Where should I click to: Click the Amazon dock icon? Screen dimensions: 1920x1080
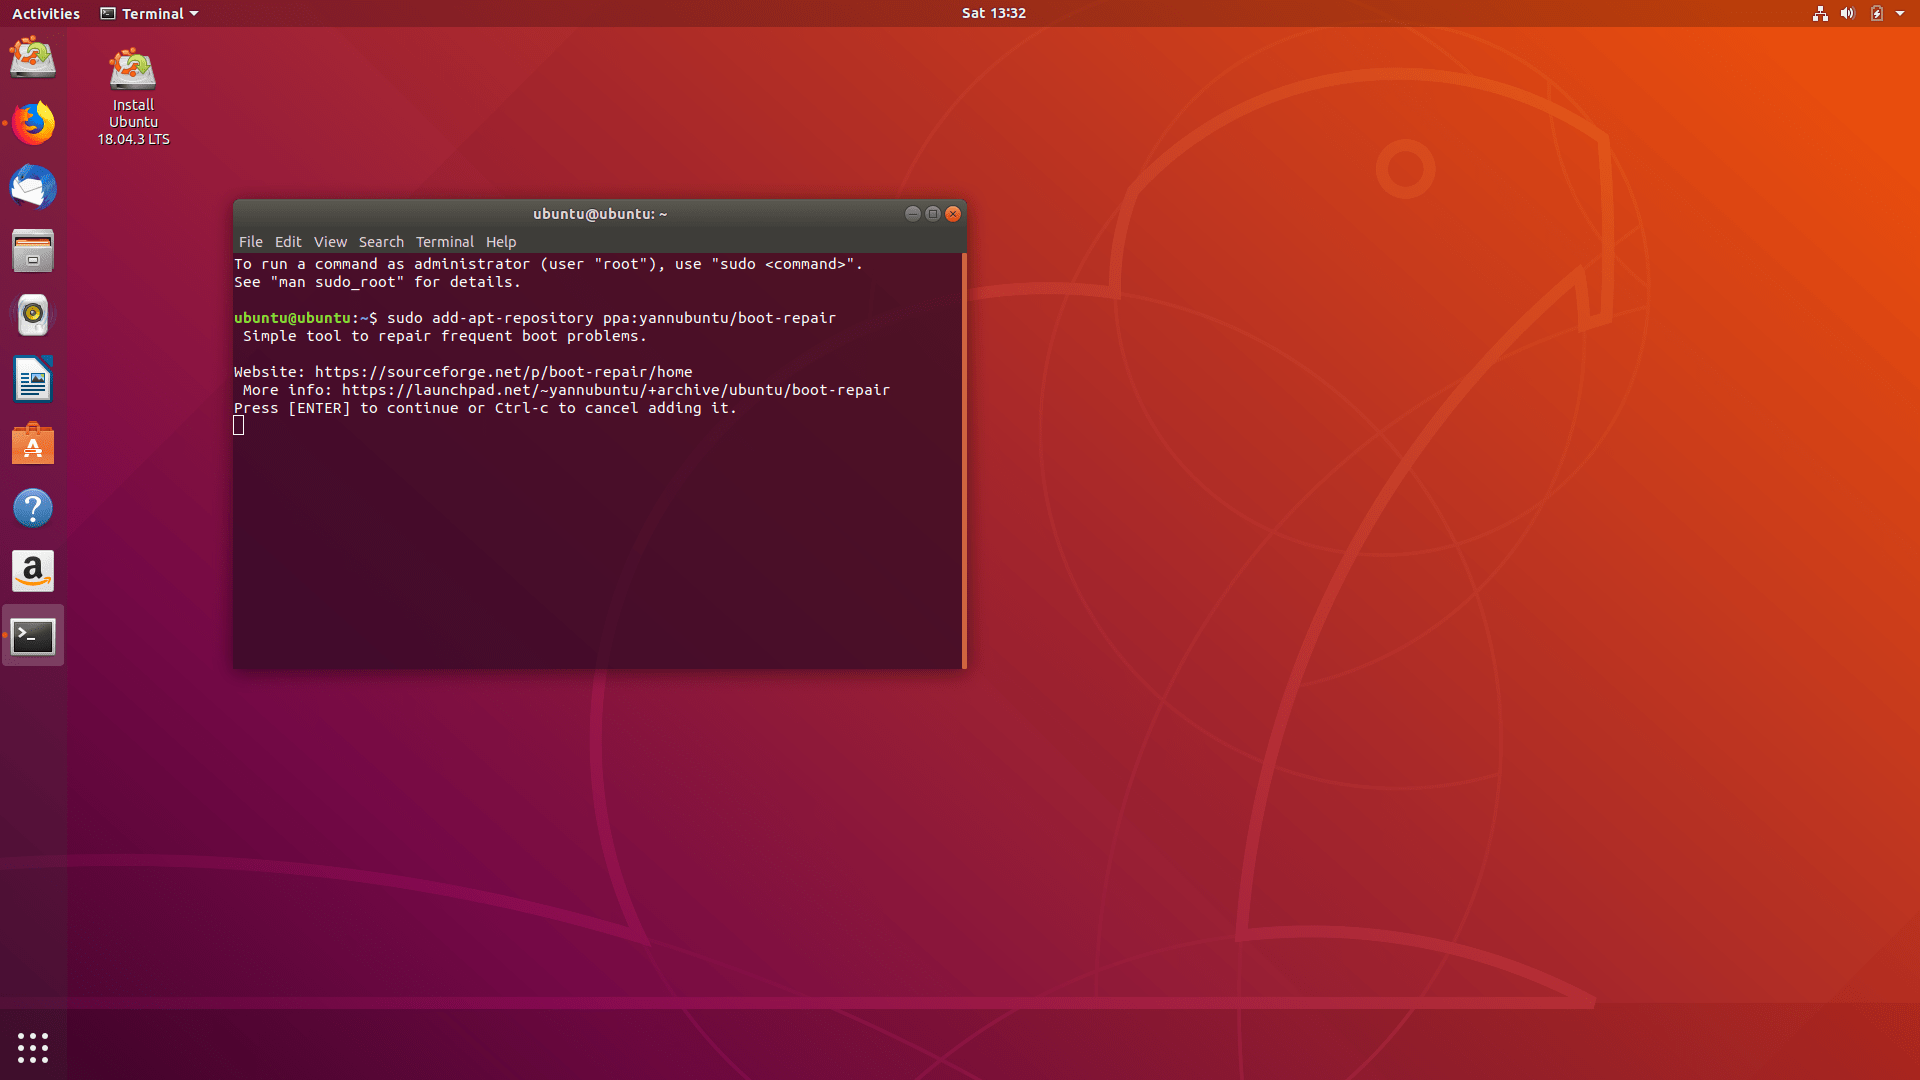point(33,572)
